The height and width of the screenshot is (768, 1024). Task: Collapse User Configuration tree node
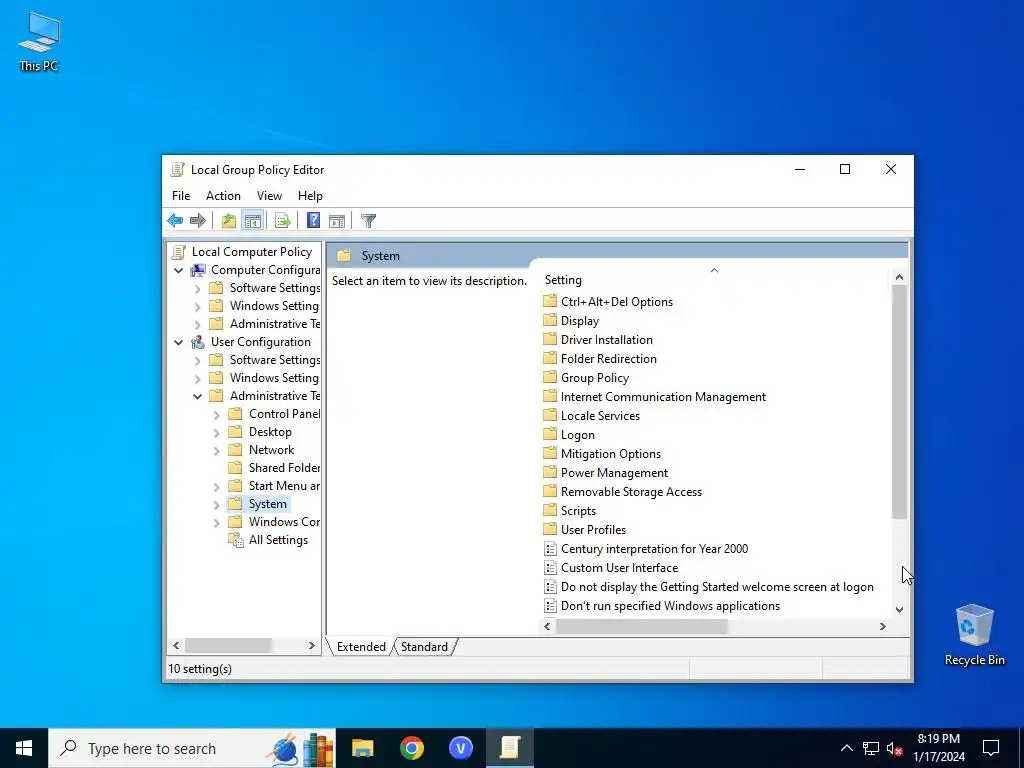(178, 342)
